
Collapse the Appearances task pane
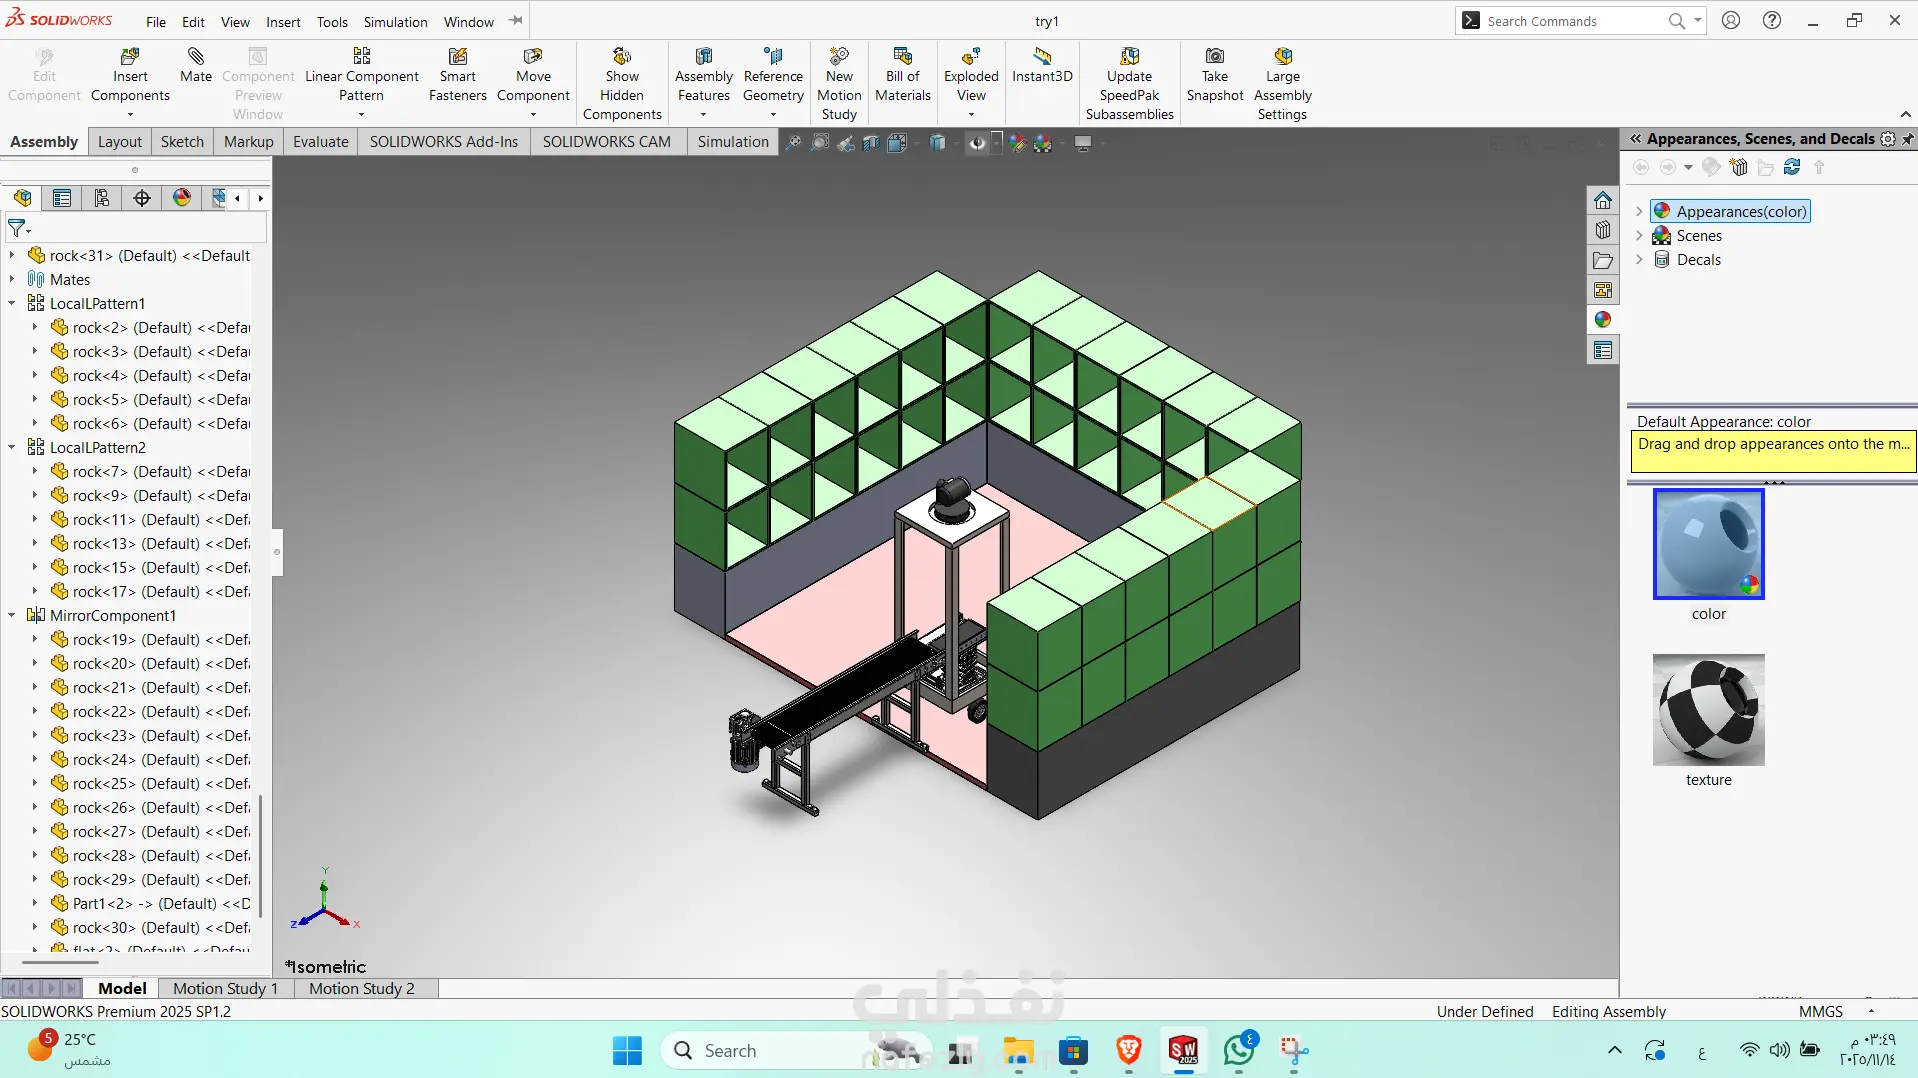point(1635,139)
